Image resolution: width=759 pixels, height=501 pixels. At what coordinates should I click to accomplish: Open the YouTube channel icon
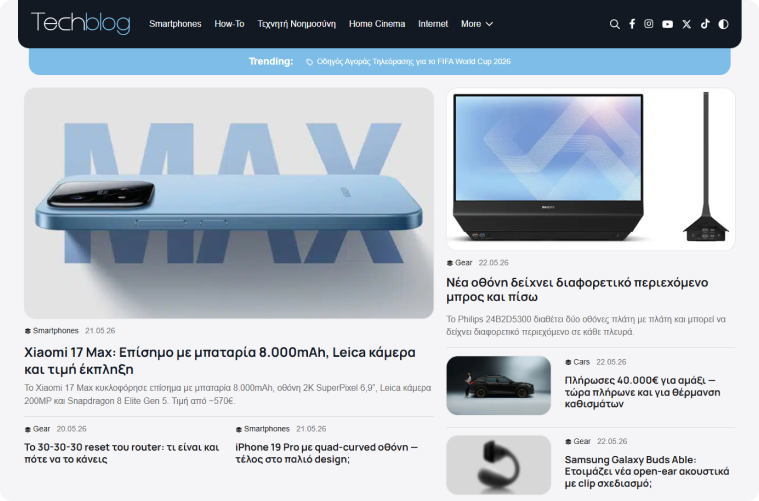(x=668, y=24)
